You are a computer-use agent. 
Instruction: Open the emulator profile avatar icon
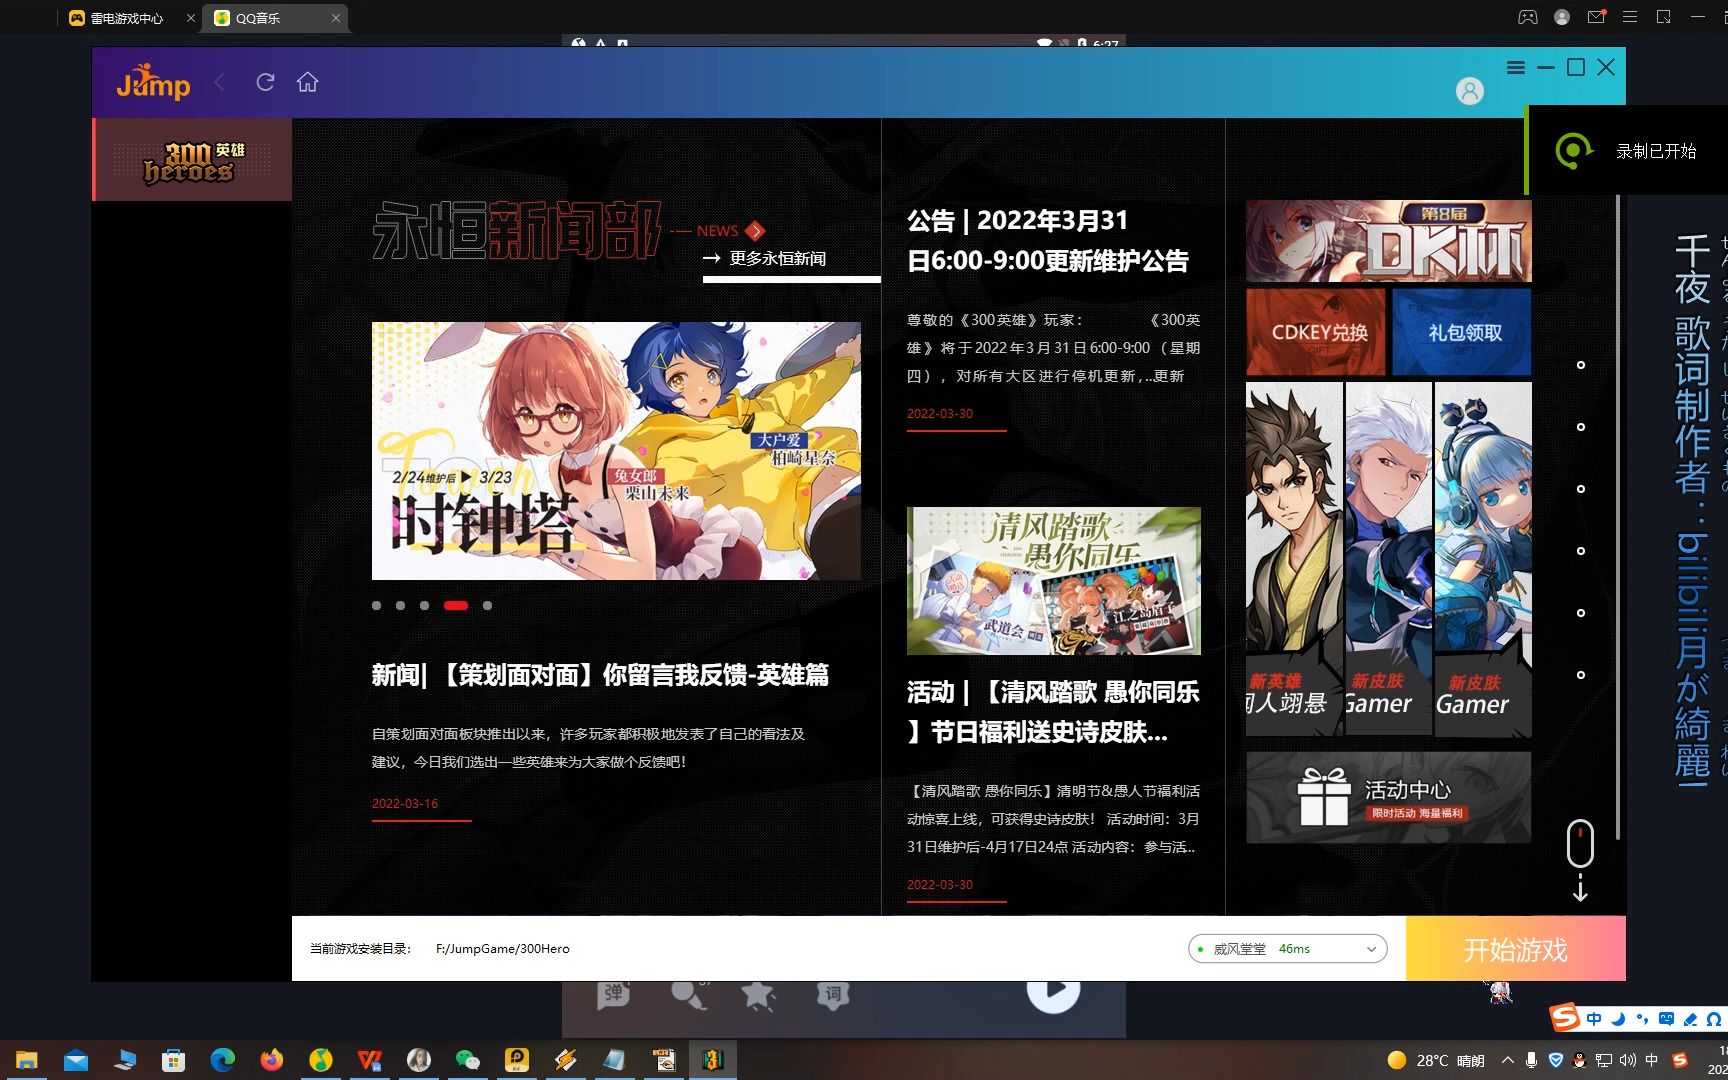(x=1562, y=17)
